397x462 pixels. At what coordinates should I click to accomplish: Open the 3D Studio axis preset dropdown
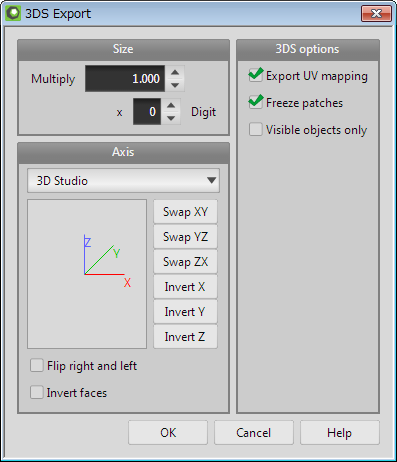(123, 180)
